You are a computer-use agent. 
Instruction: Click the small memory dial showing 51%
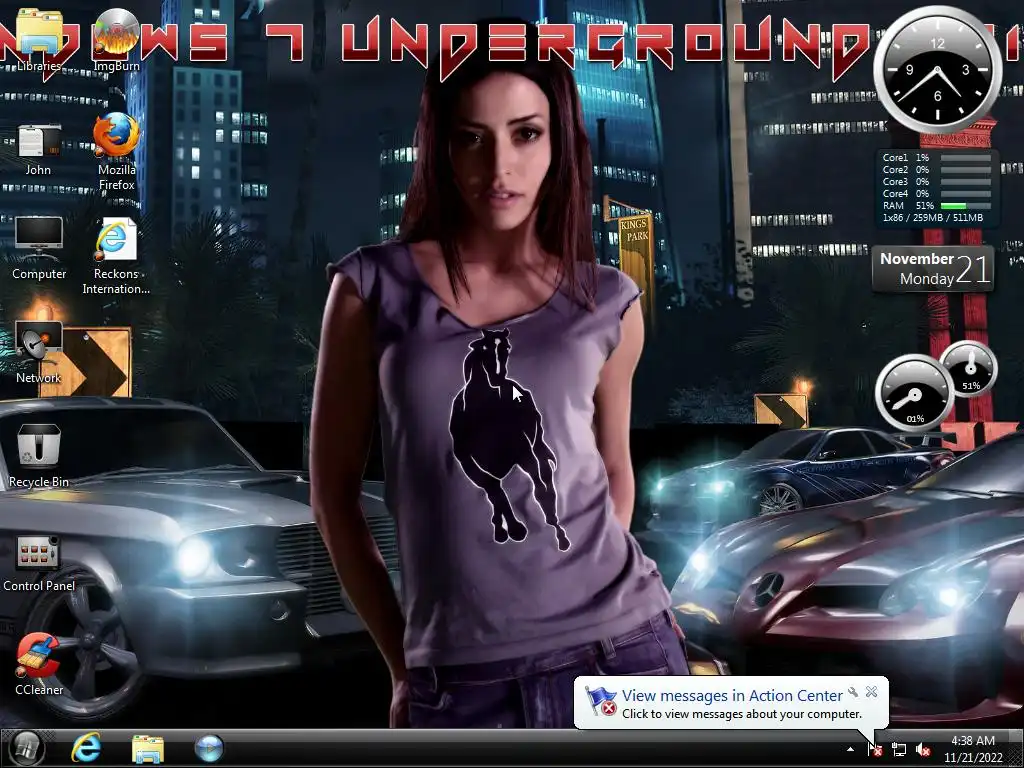pos(969,369)
